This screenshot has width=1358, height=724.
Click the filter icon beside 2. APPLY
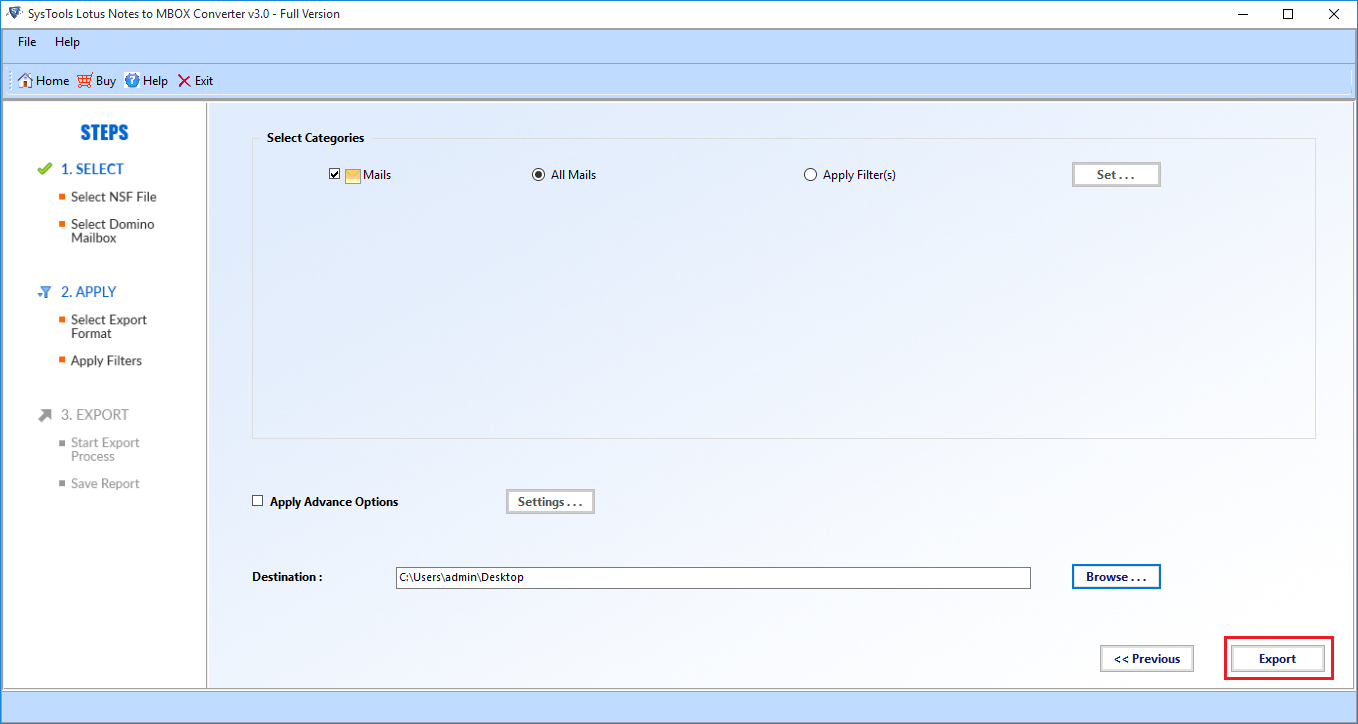pyautogui.click(x=44, y=292)
